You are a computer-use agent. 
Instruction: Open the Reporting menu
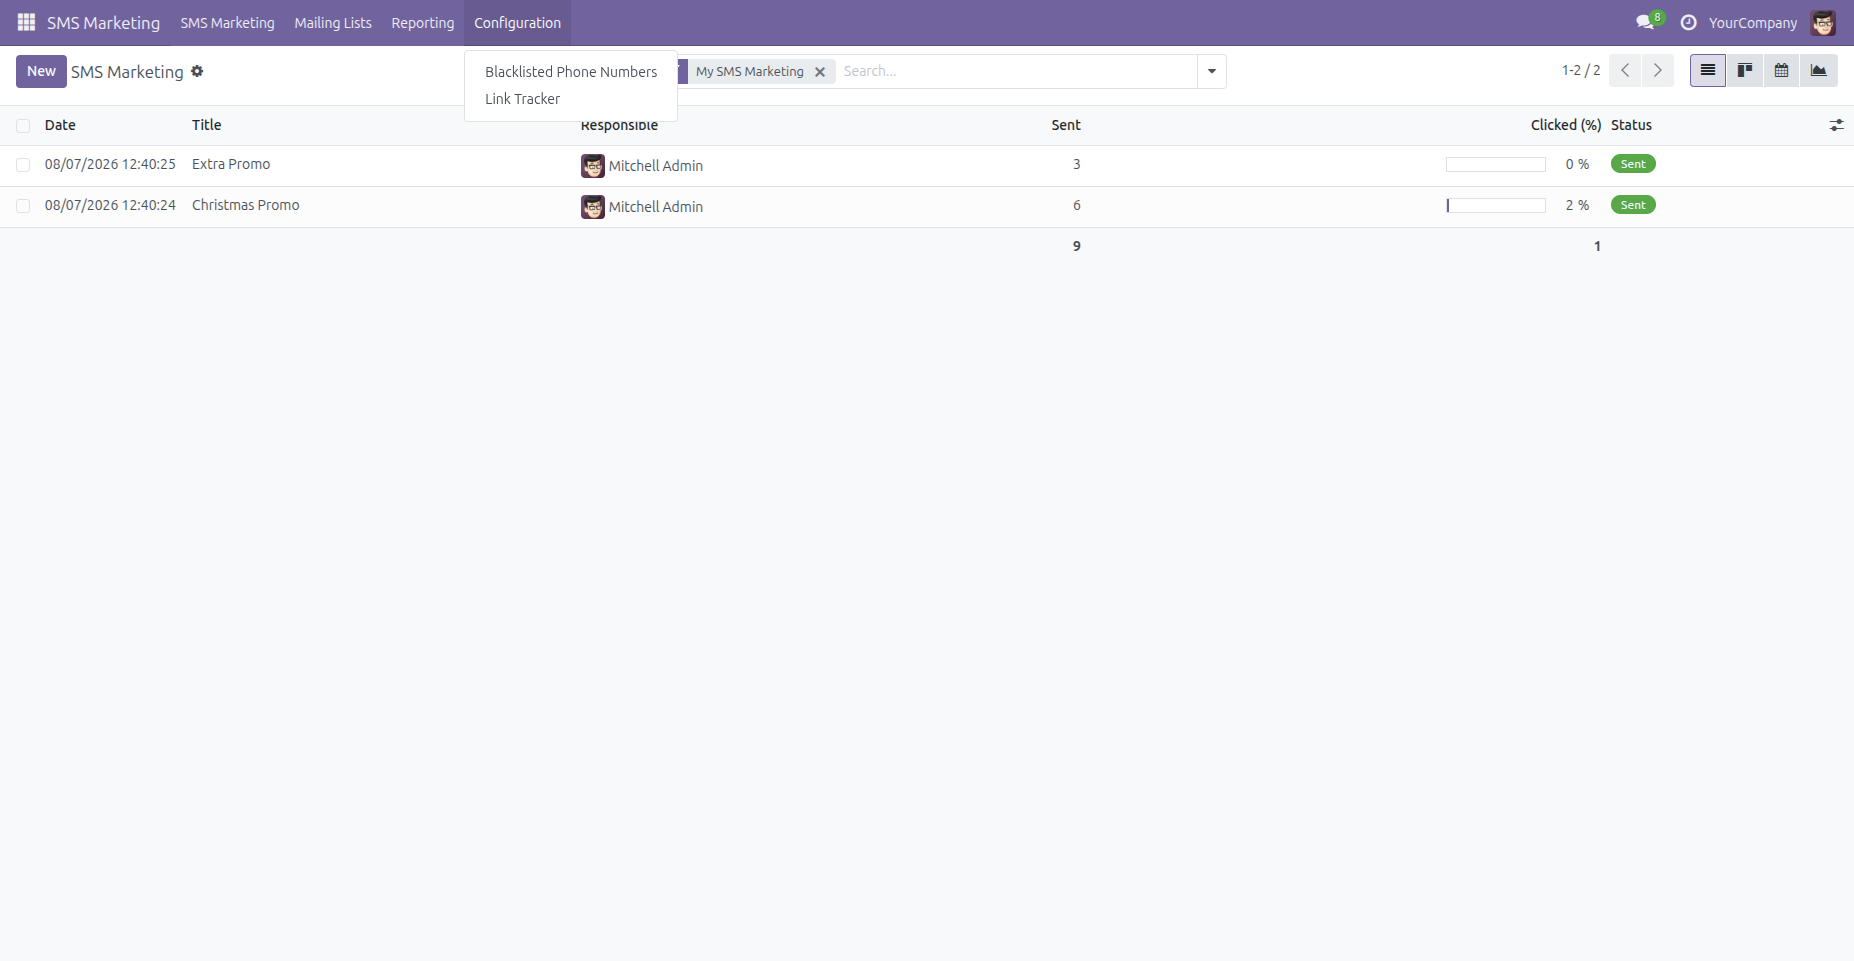pos(423,22)
